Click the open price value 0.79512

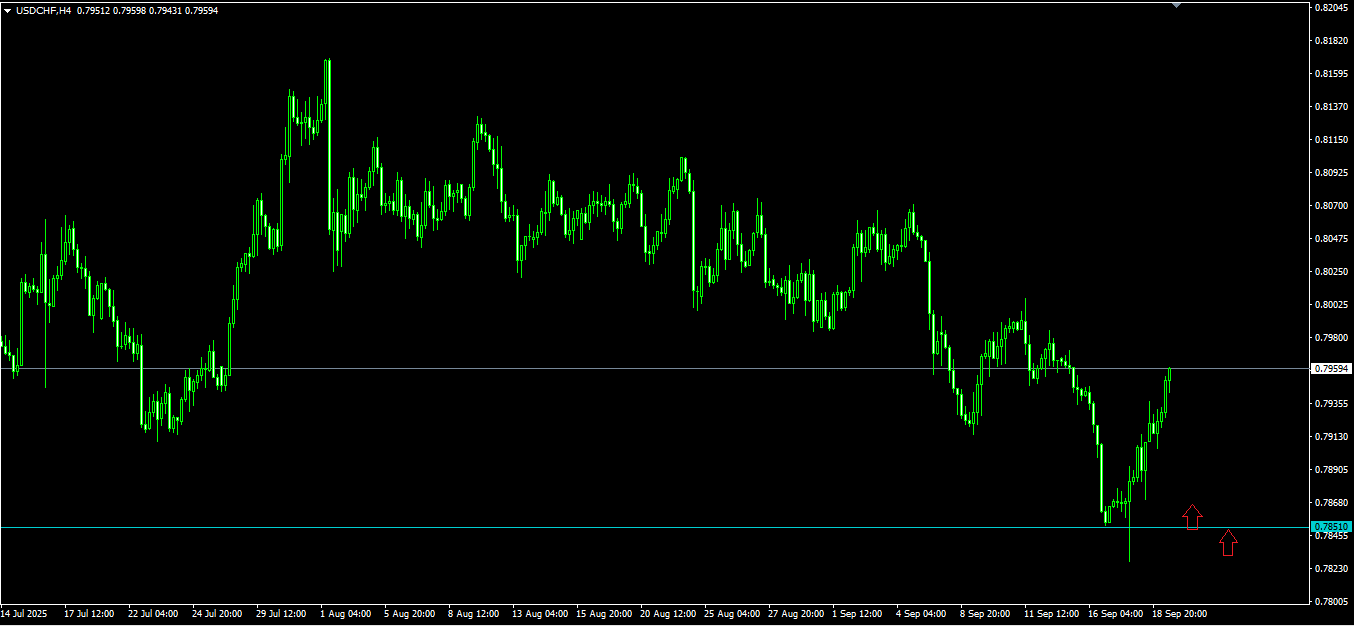(93, 10)
